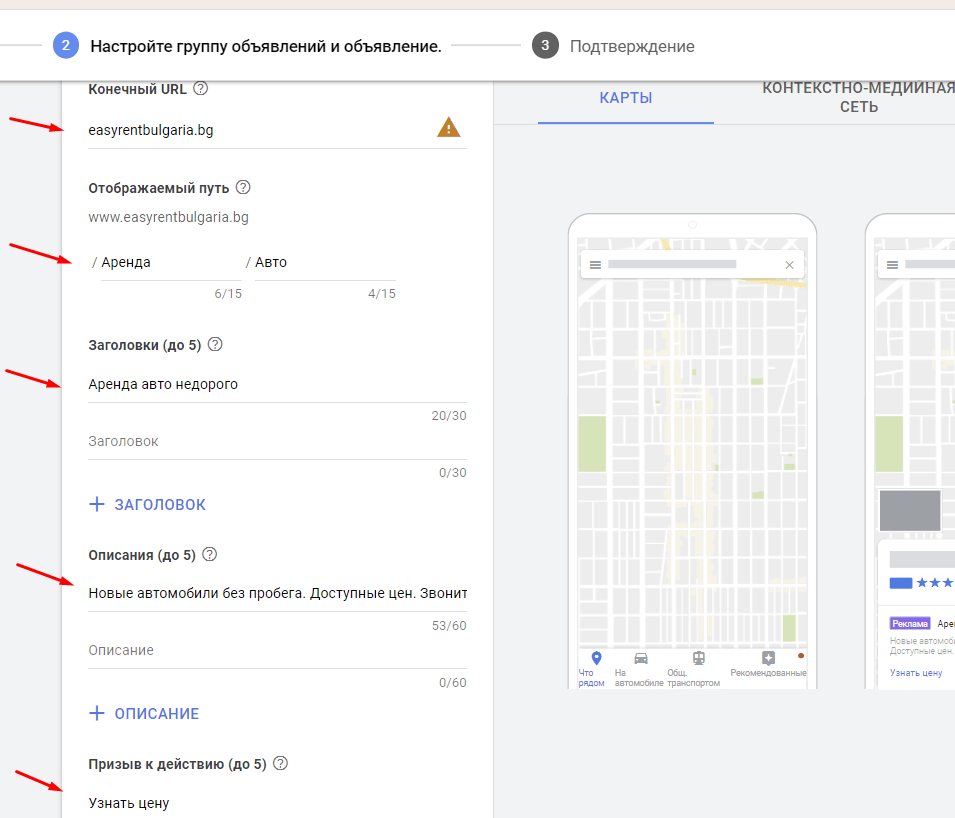Select the Что рядом pin icon
955x818 pixels.
pyautogui.click(x=596, y=658)
